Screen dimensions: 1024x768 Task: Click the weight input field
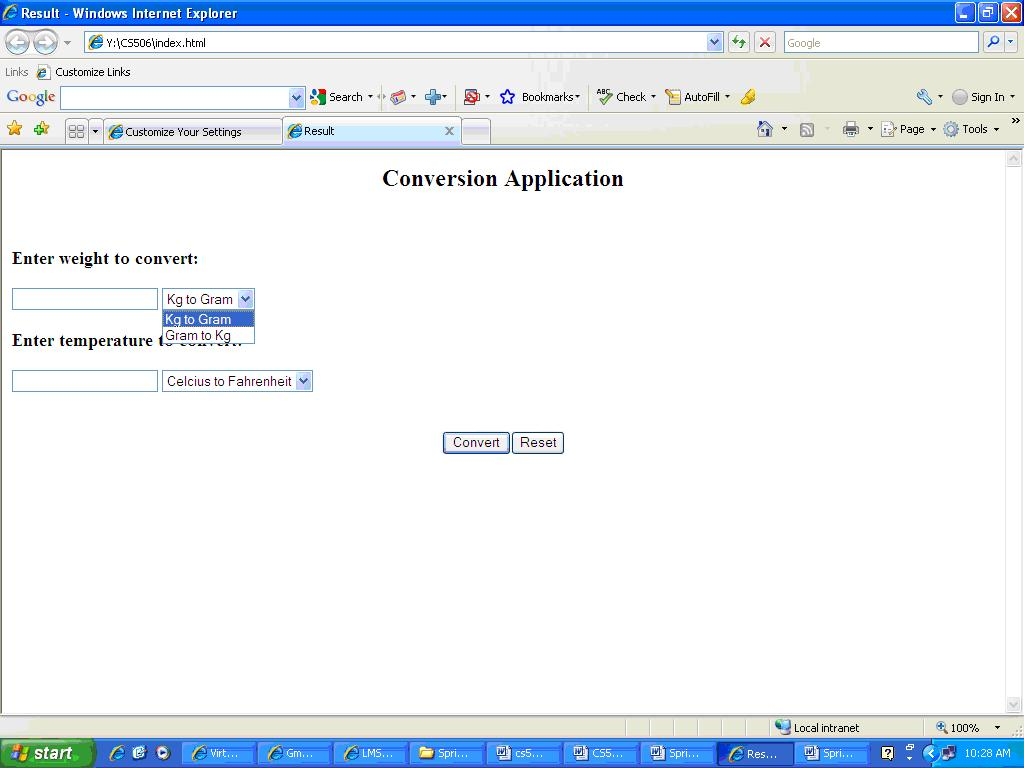click(x=83, y=298)
